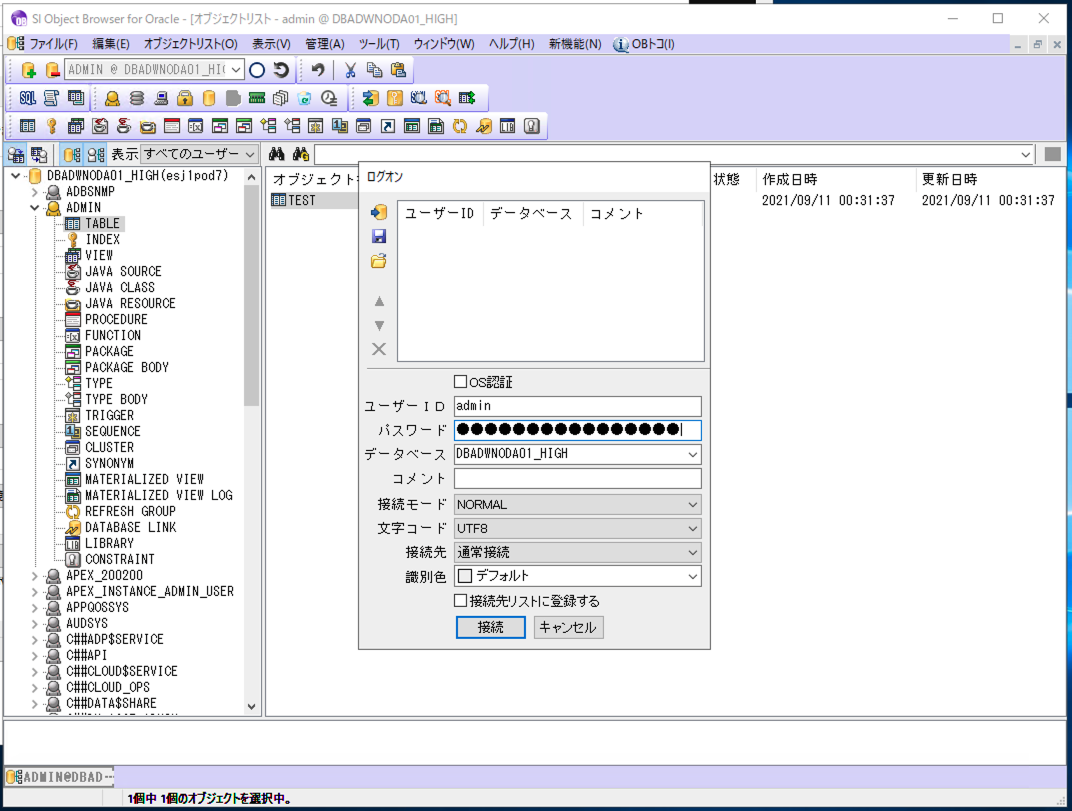The height and width of the screenshot is (811, 1072).
Task: Click the キャンセル button
Action: (x=567, y=627)
